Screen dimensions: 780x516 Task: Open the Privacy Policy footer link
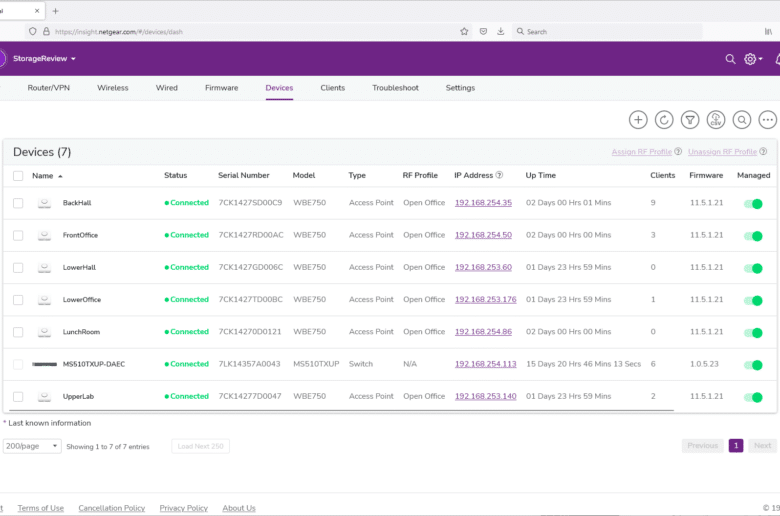click(184, 508)
